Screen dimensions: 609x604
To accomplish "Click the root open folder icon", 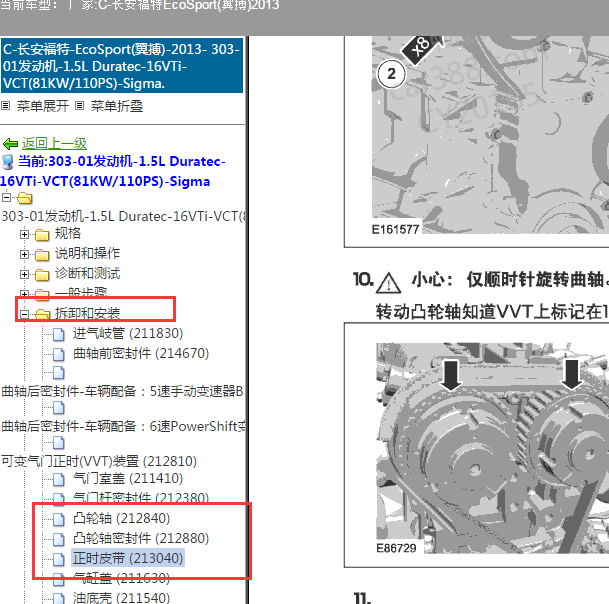I will (x=24, y=198).
